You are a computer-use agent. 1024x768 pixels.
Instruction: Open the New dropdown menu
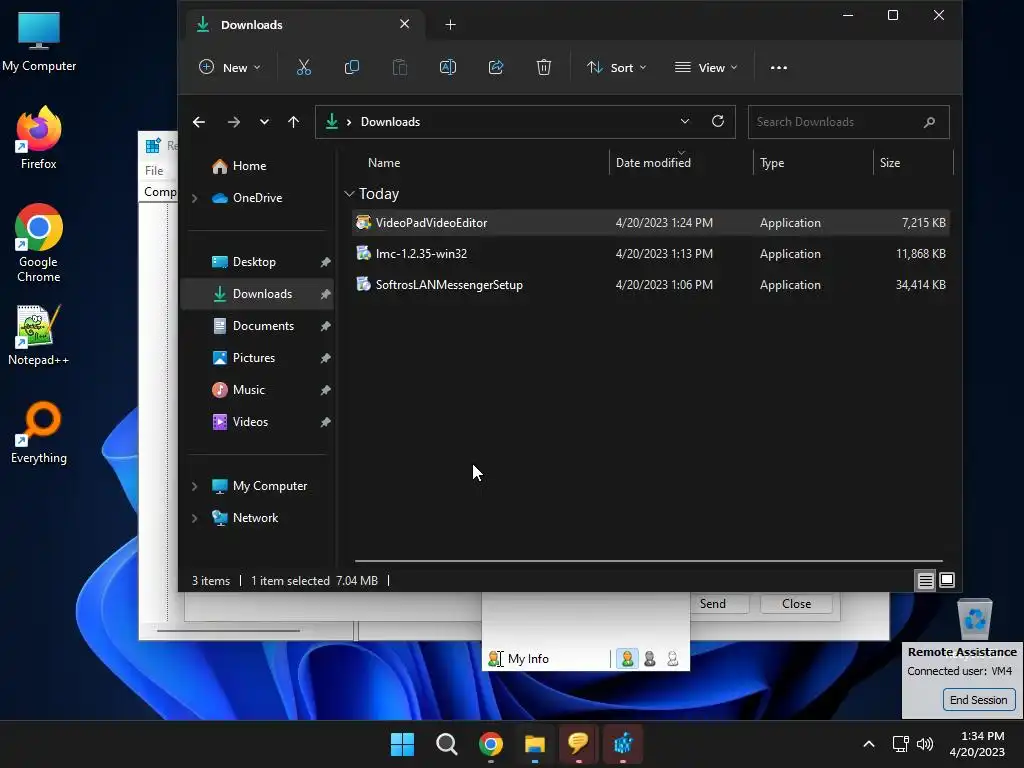click(230, 67)
